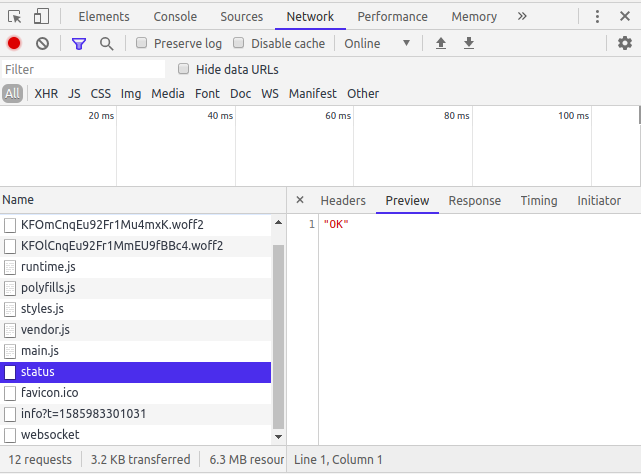The image size is (641, 474).
Task: Export HAR file with download arrow
Action: point(469,43)
